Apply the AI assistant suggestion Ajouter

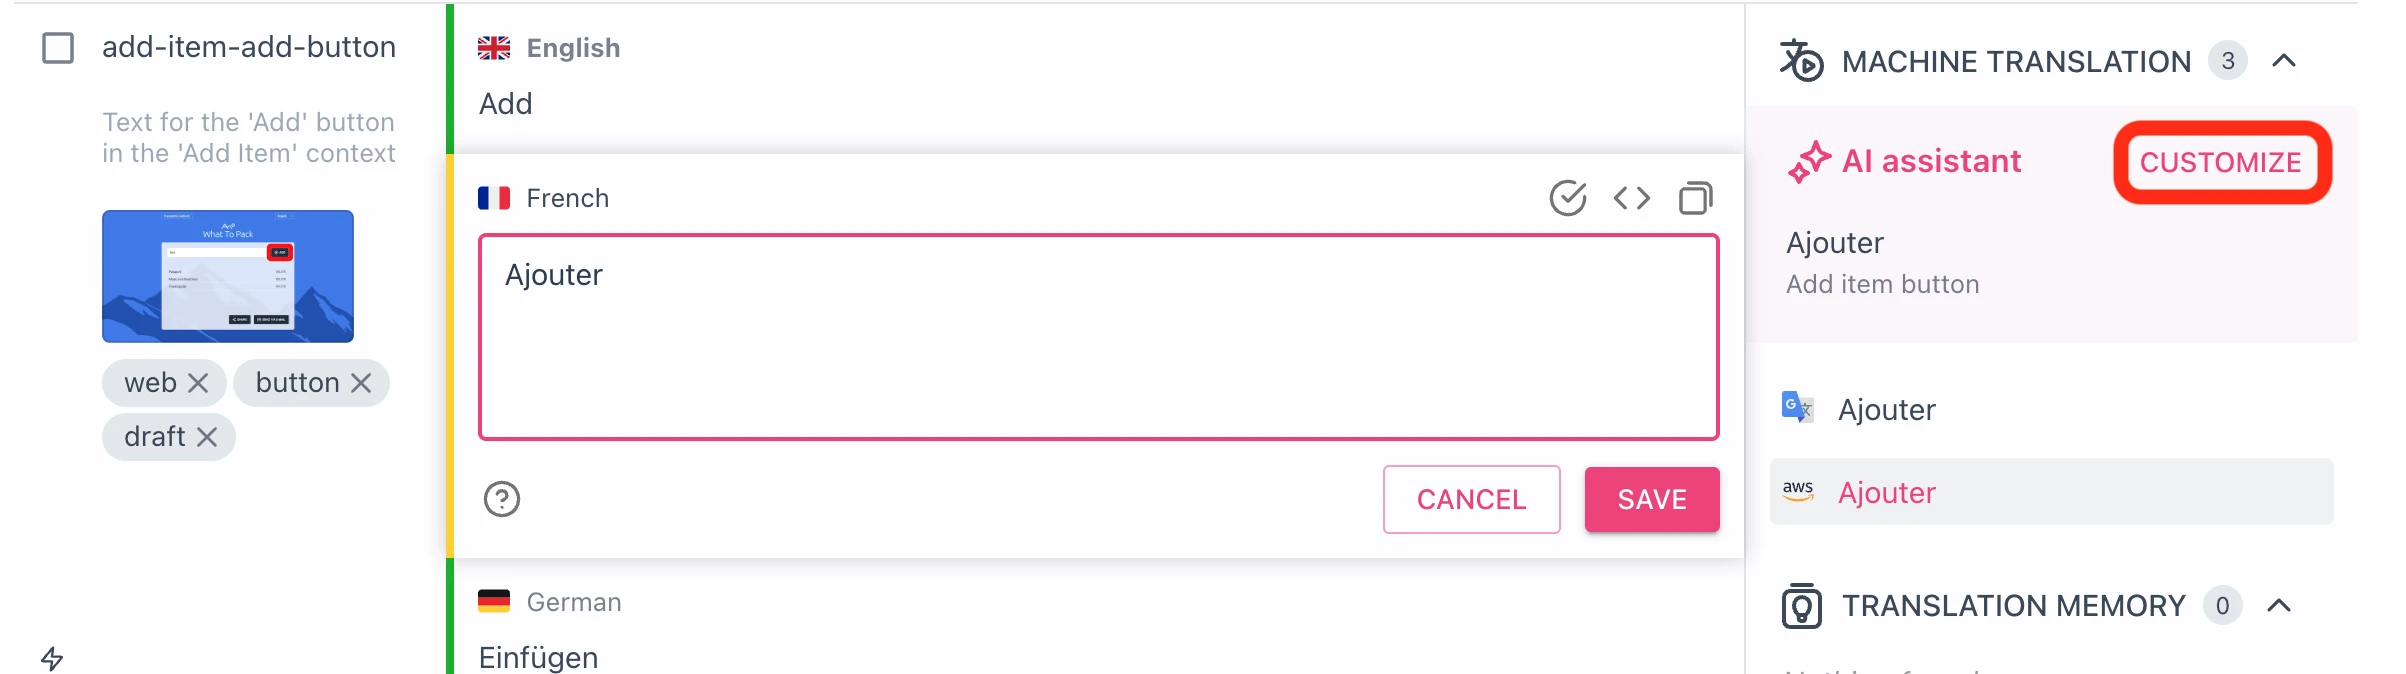pos(1835,243)
